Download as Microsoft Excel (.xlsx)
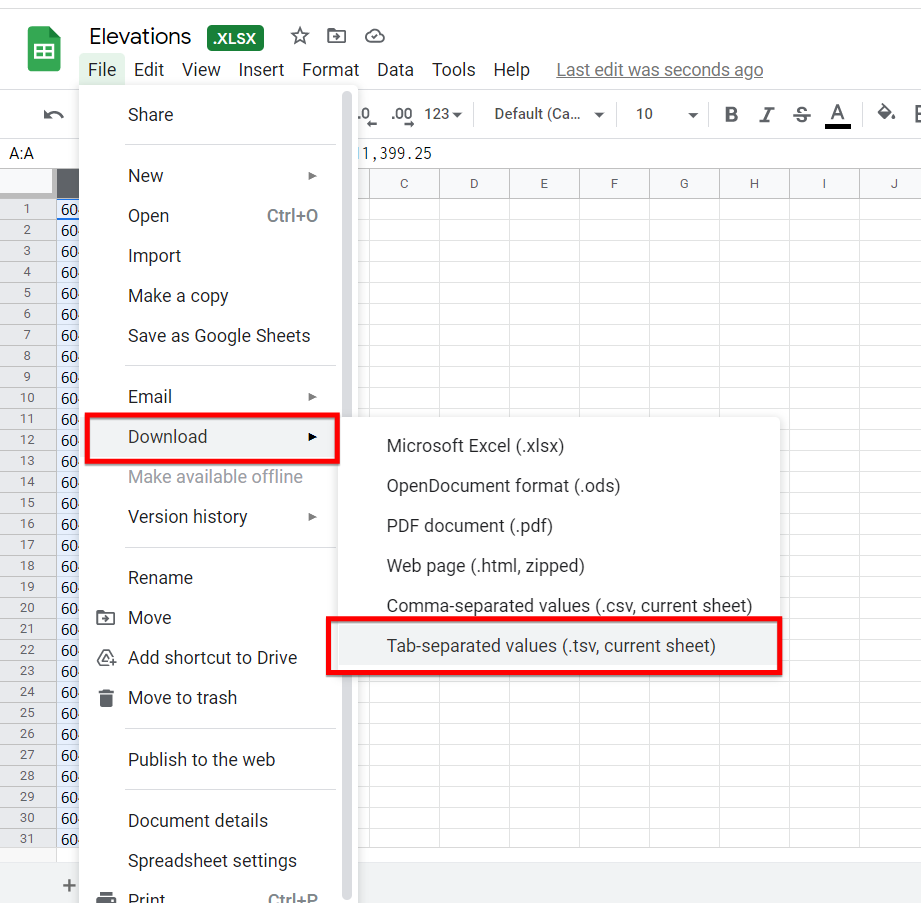This screenshot has height=903, width=921. [559, 446]
